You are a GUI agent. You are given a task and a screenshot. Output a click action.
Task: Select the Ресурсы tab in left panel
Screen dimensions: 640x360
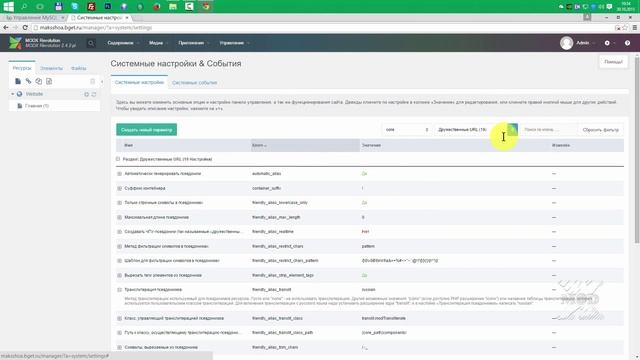22,68
